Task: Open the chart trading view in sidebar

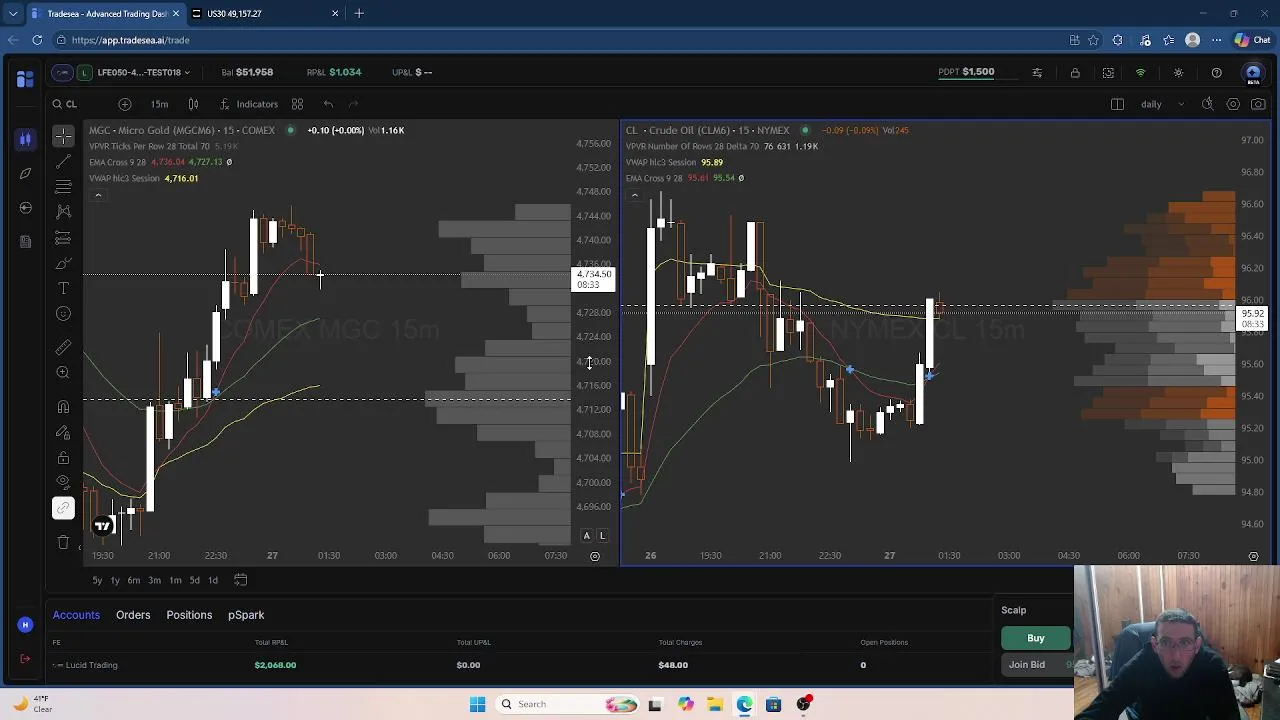Action: [x=25, y=139]
